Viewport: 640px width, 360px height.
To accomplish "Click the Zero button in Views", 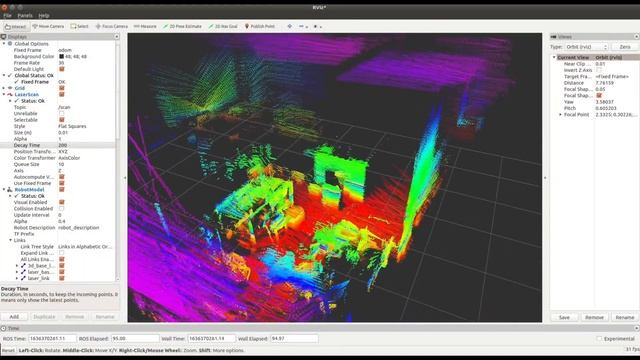I will tap(625, 47).
